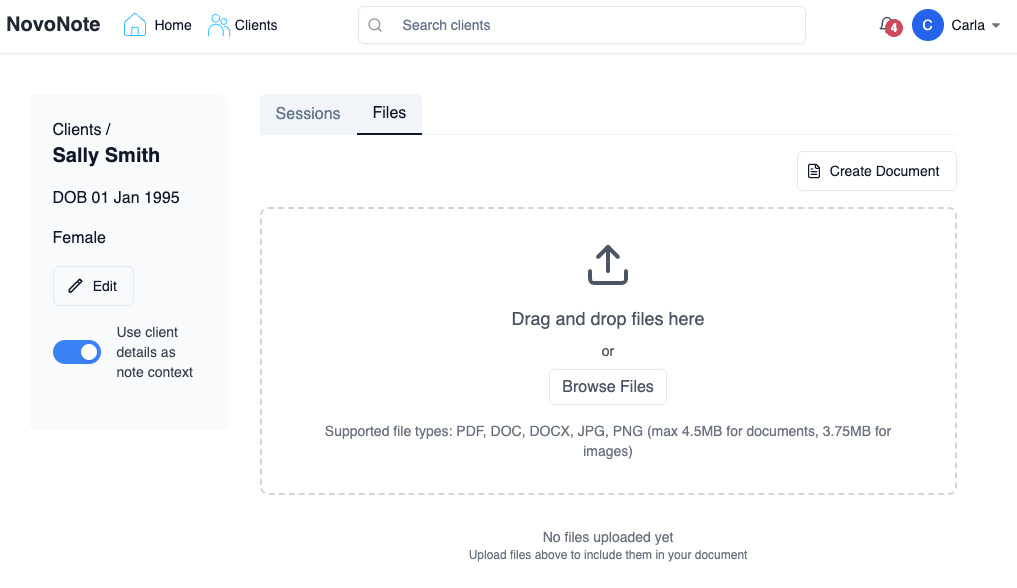Switch to the Sessions tab

308,114
